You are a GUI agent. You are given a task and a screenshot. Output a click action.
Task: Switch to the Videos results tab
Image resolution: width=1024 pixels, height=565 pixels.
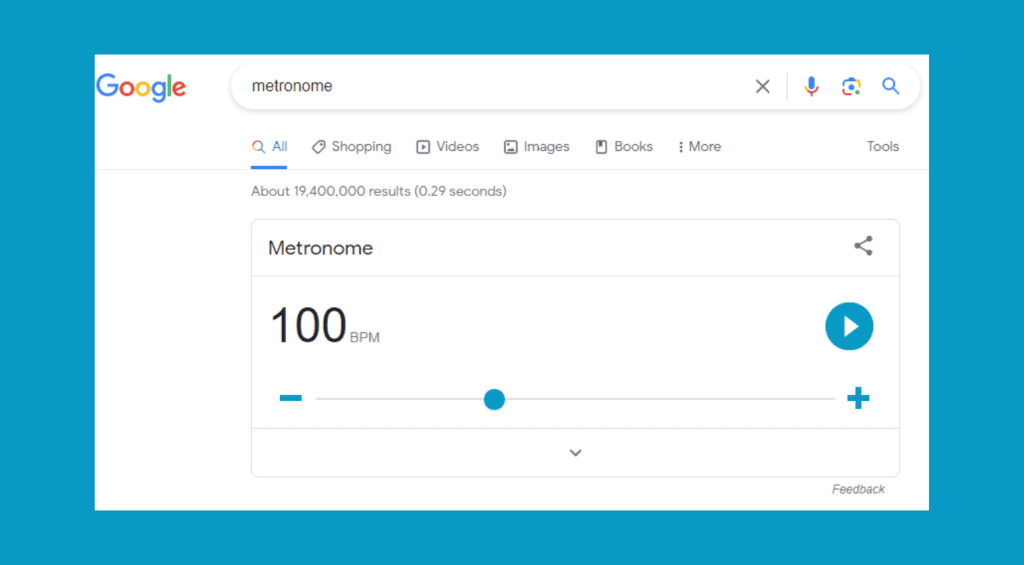coord(448,147)
